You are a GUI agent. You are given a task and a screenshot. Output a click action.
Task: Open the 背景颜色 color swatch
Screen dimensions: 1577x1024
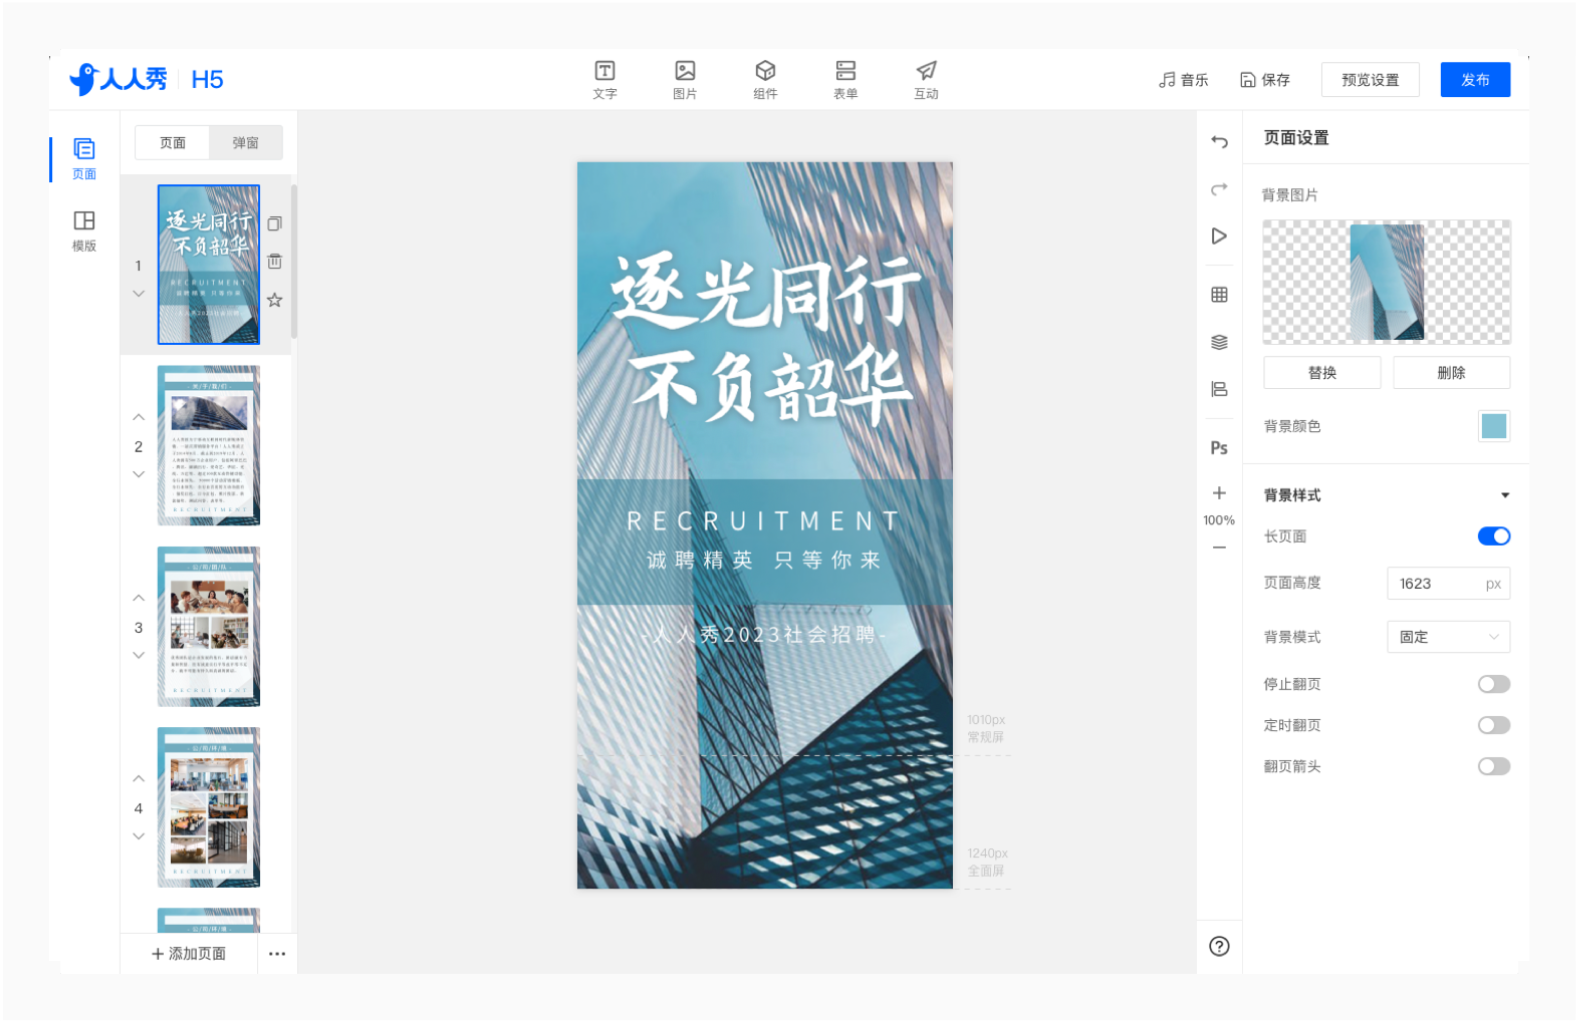(x=1494, y=426)
